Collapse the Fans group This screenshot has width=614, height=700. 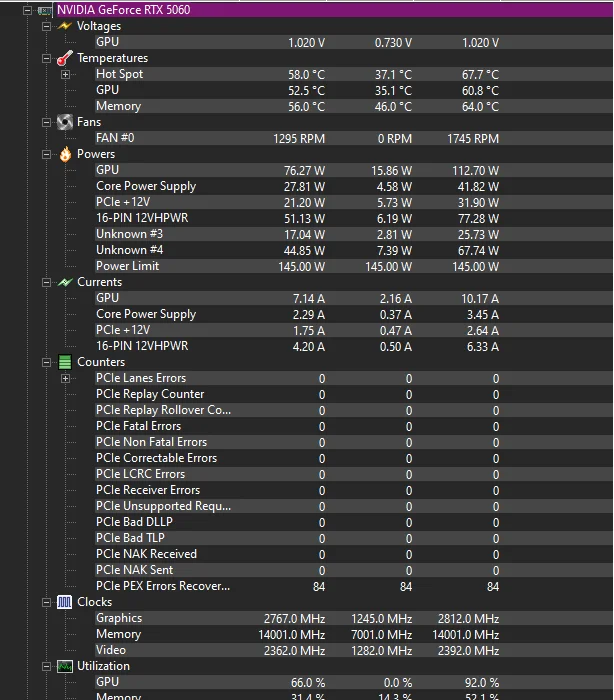click(x=46, y=122)
